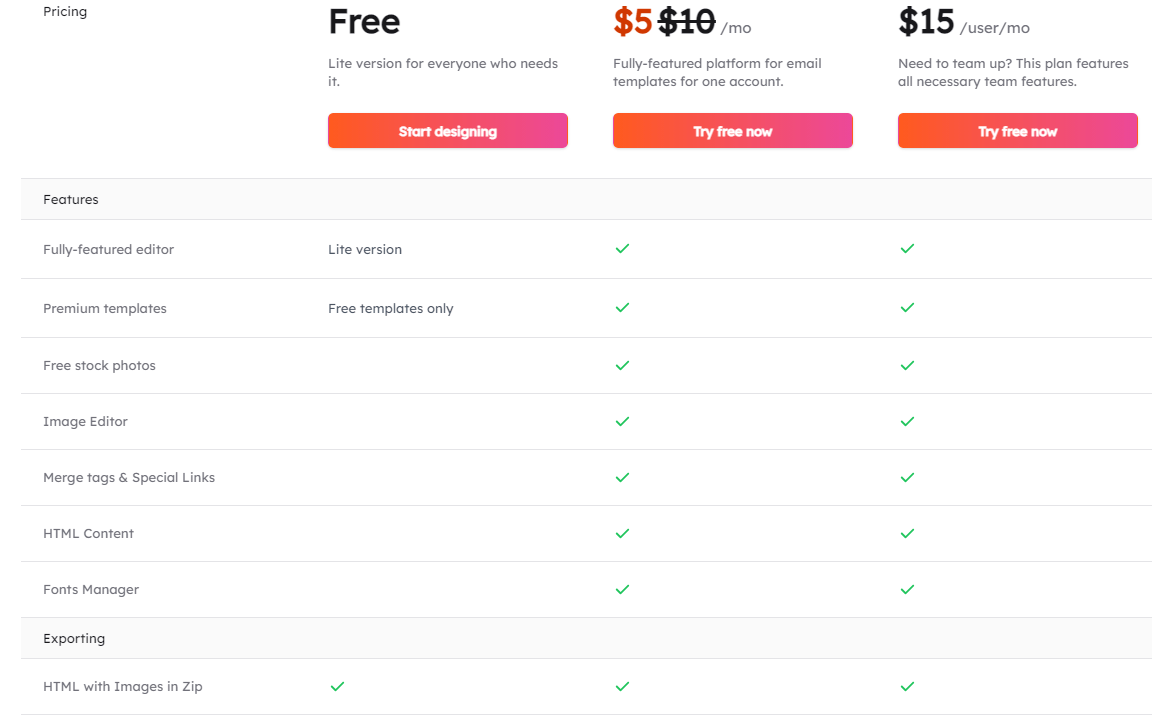Select the Lite version text under Fully-featured editor
1152x721 pixels.
[364, 249]
